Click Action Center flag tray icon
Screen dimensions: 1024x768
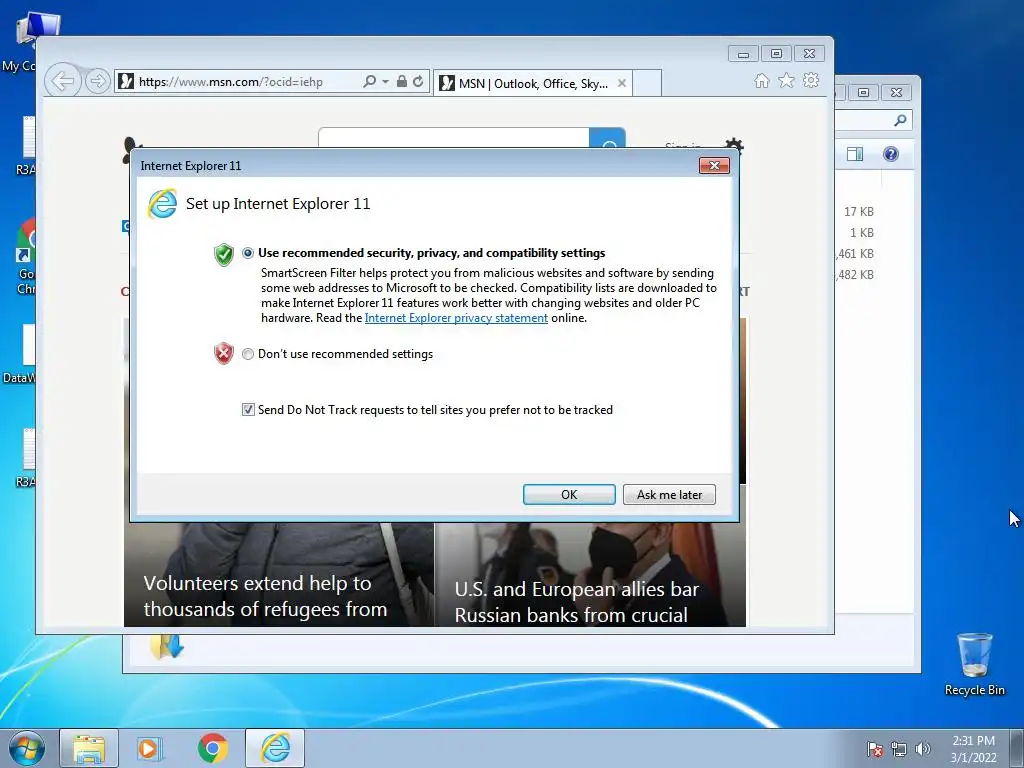pyautogui.click(x=875, y=750)
